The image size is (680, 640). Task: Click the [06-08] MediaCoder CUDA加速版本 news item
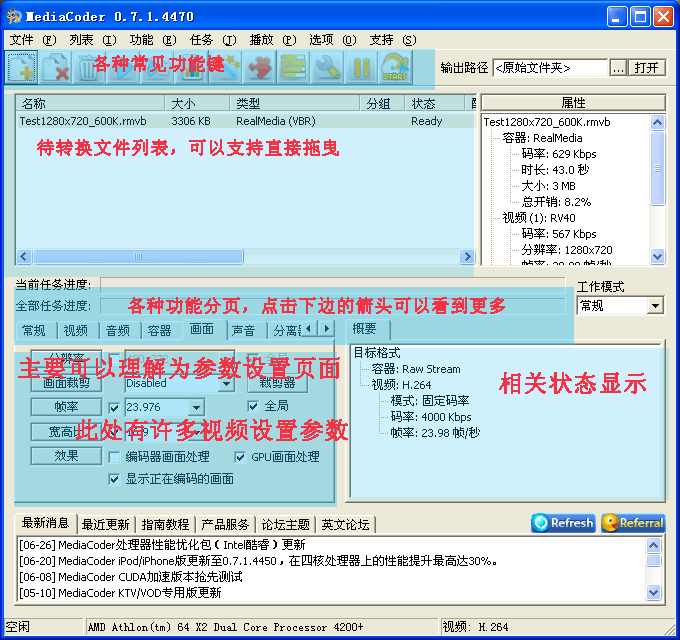pos(131,577)
